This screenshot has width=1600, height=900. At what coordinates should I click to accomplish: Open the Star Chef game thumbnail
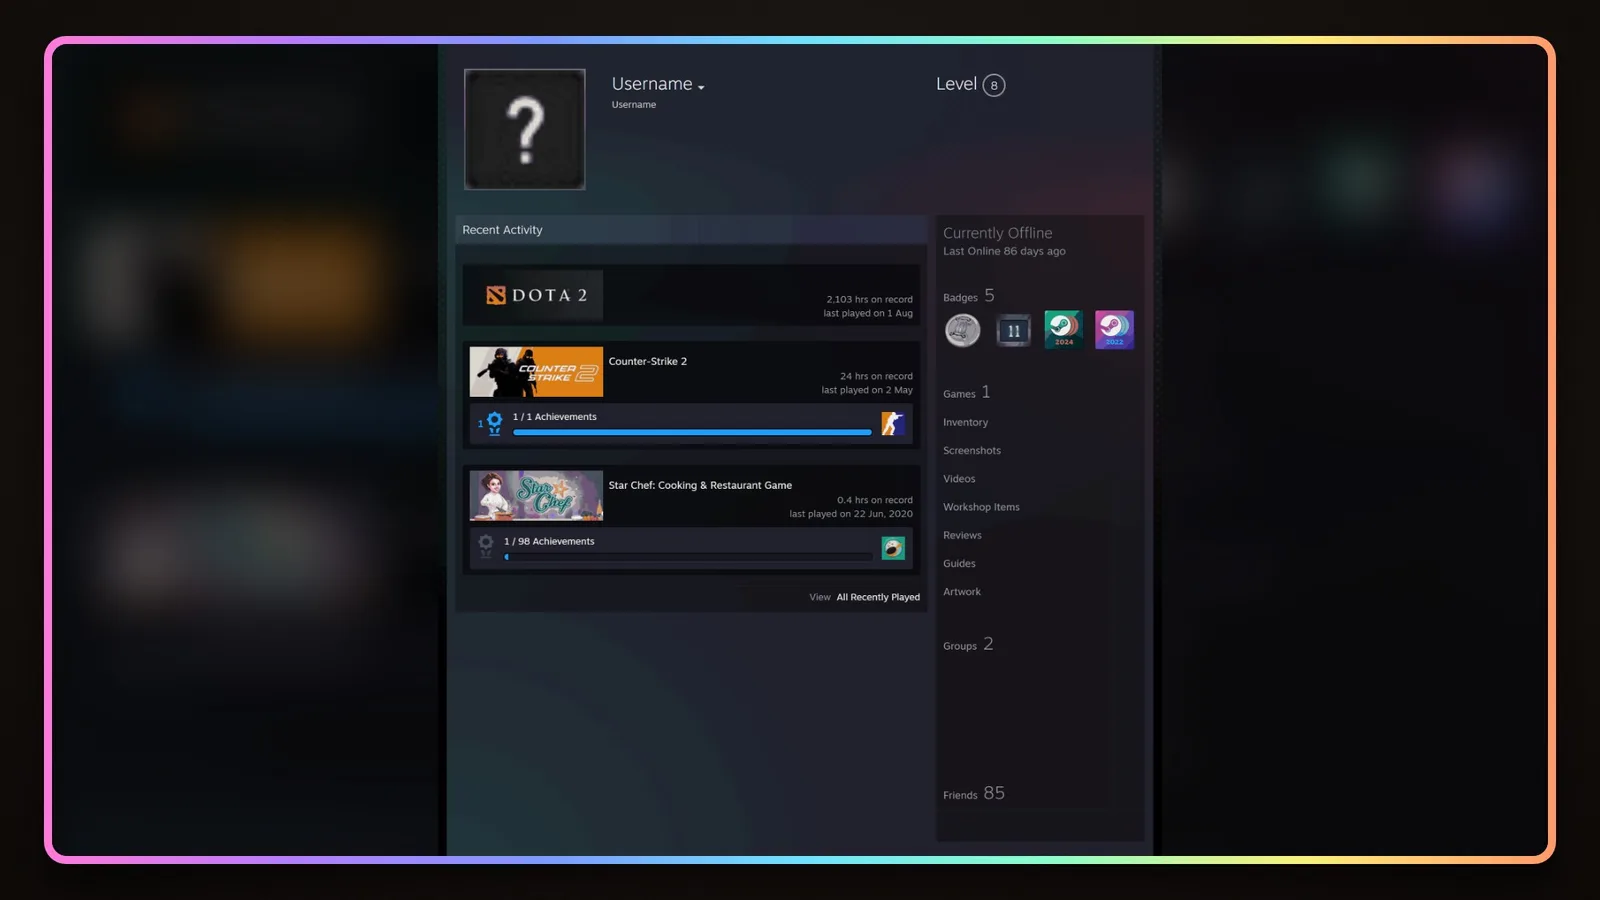[536, 496]
